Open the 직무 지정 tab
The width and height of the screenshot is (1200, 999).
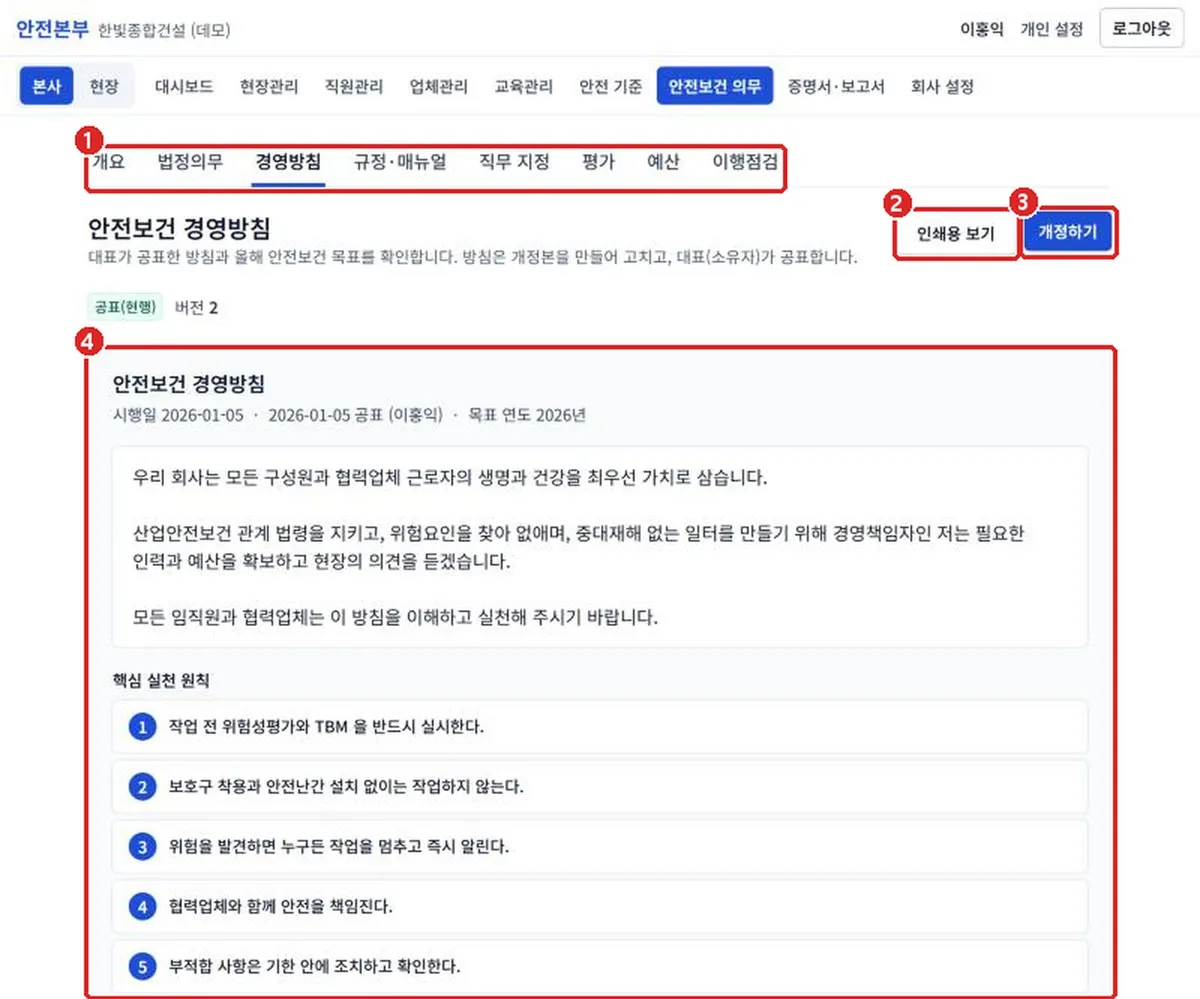pyautogui.click(x=514, y=162)
